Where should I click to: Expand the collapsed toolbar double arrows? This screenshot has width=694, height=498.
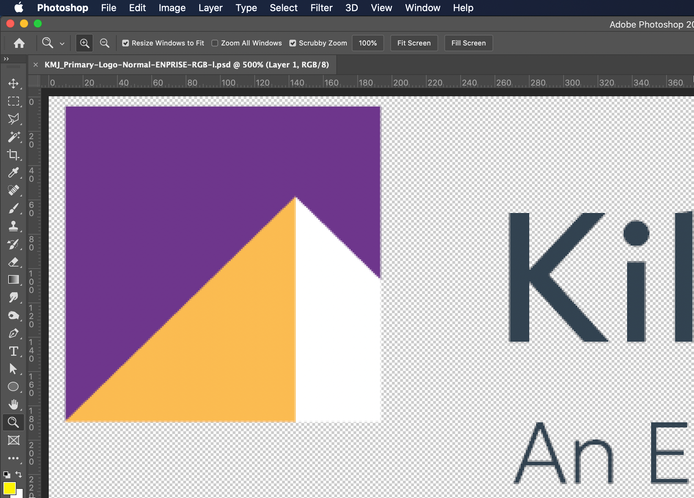(6, 59)
